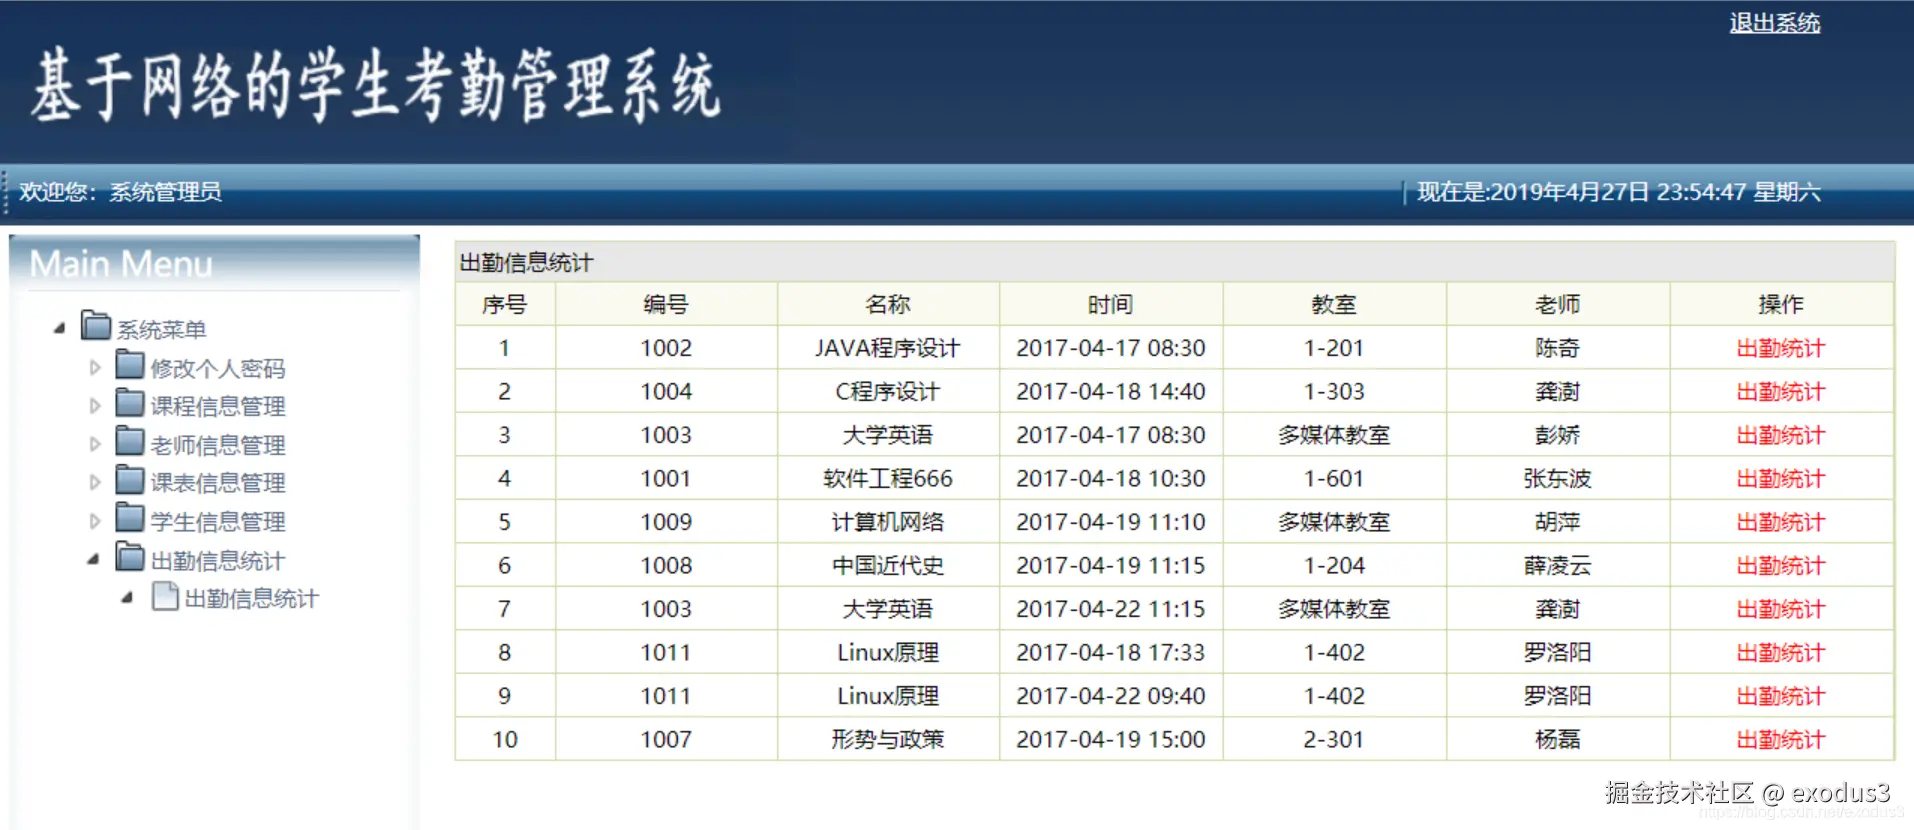1914x830 pixels.
Task: Click the Main Menu panel title
Action: click(x=121, y=264)
